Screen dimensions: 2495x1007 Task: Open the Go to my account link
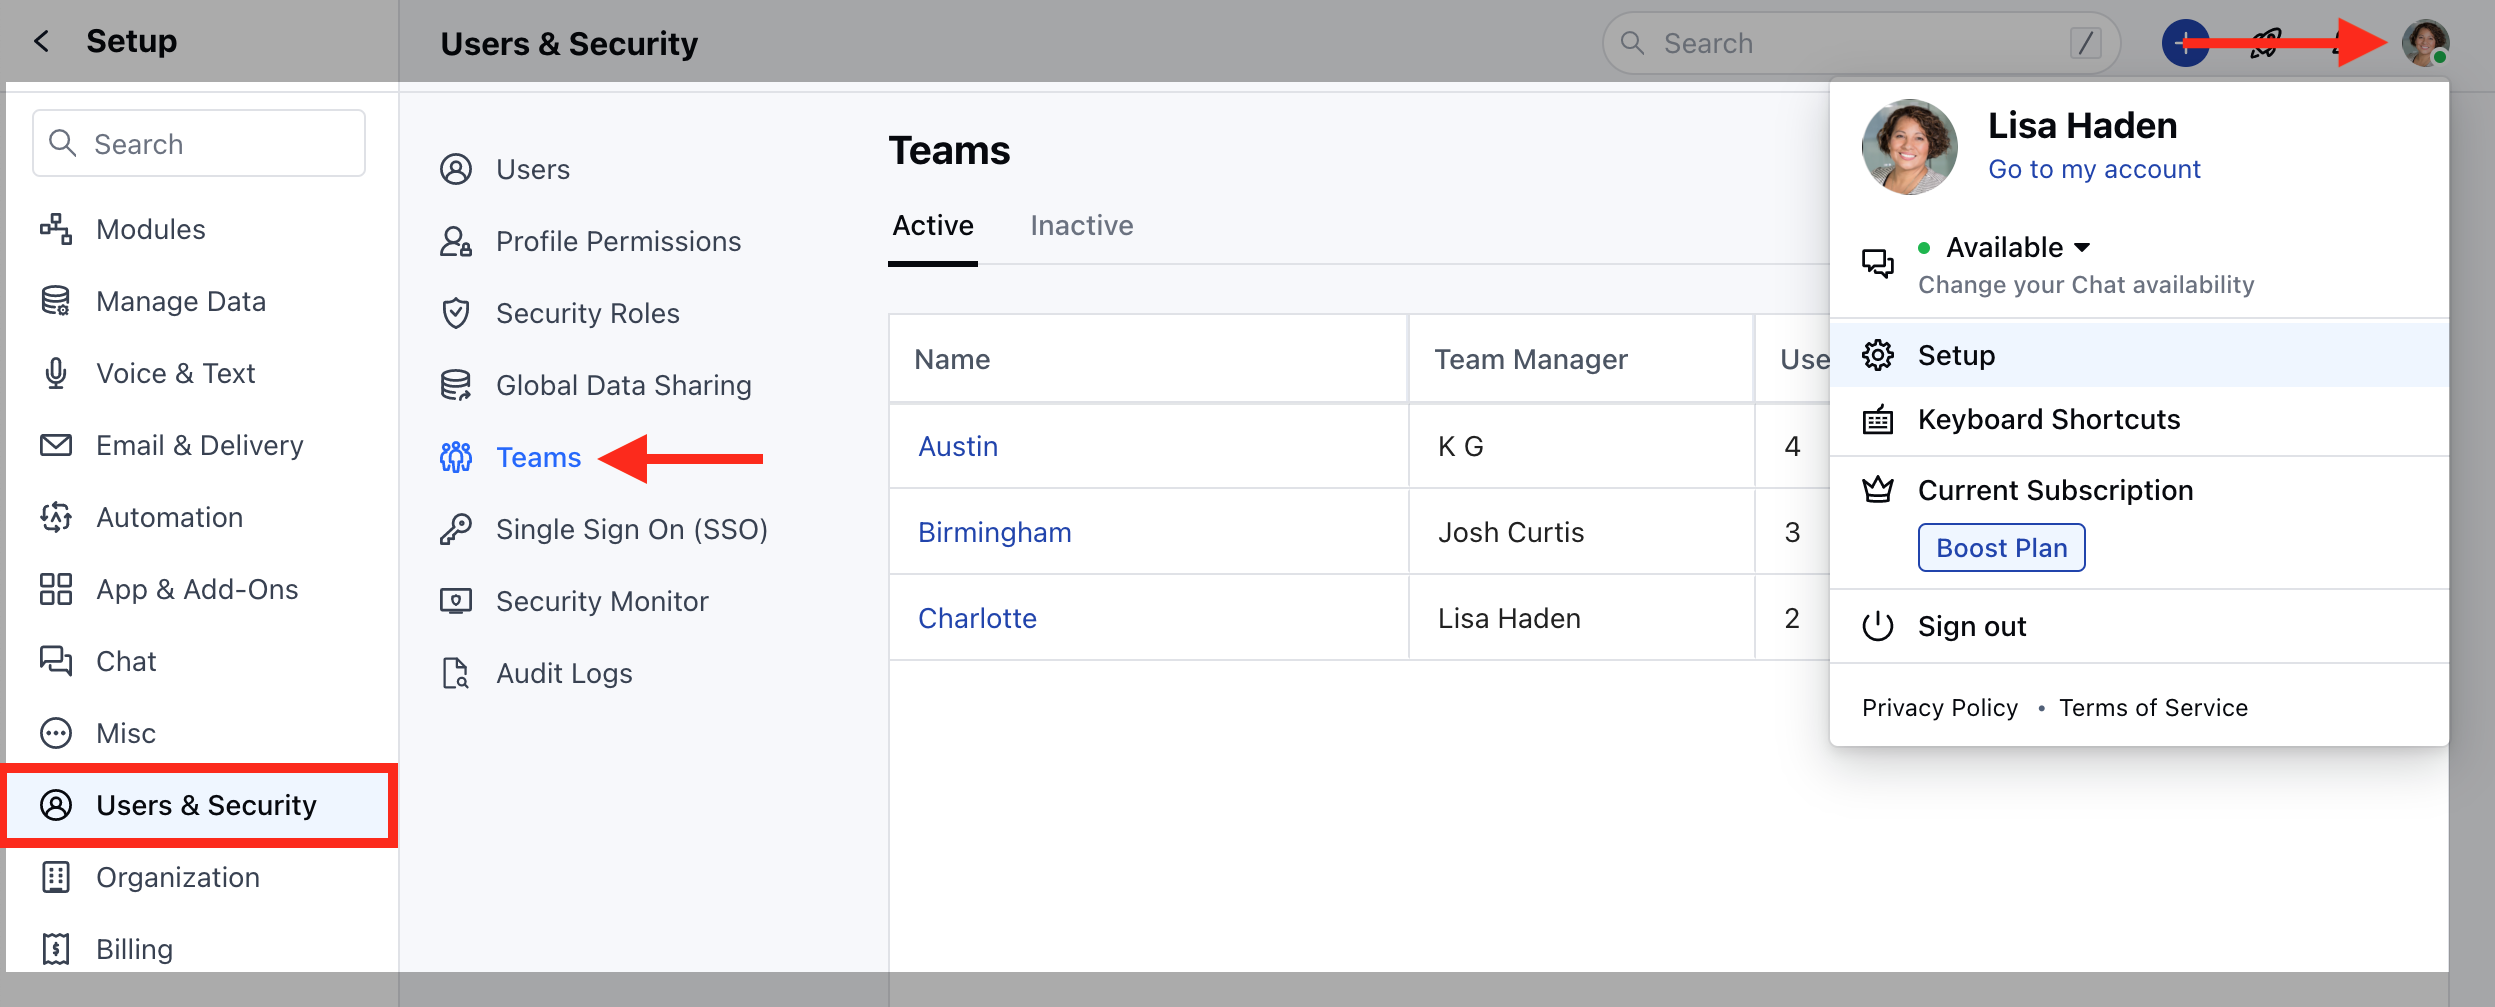[x=2094, y=169]
